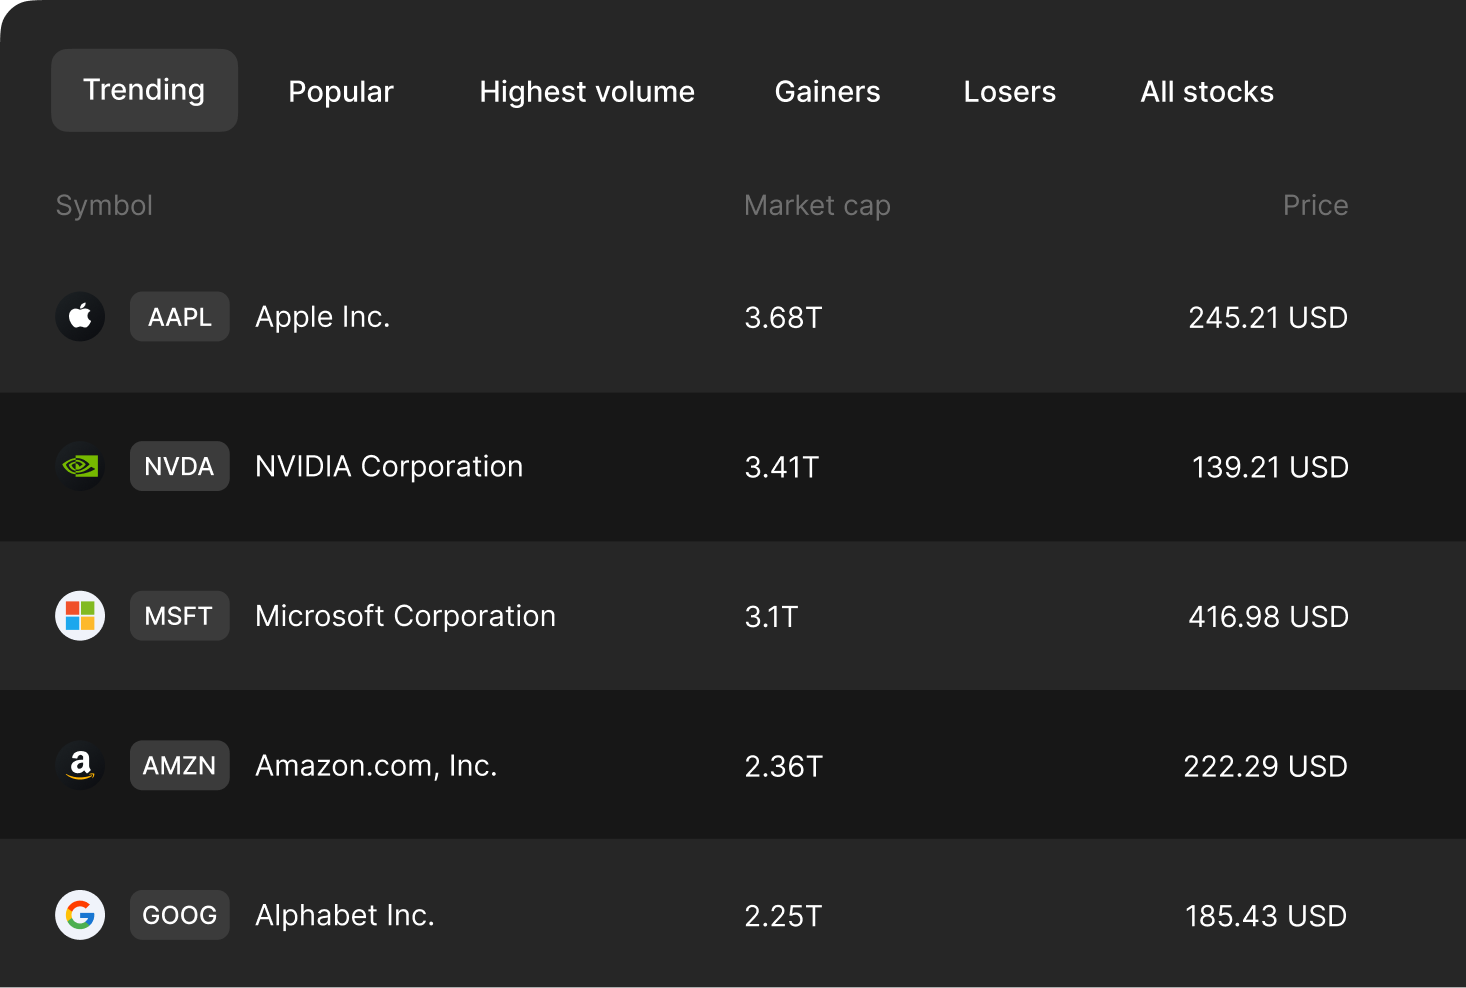This screenshot has height=988, width=1466.
Task: Click the MSFT ticker badge
Action: coord(180,616)
